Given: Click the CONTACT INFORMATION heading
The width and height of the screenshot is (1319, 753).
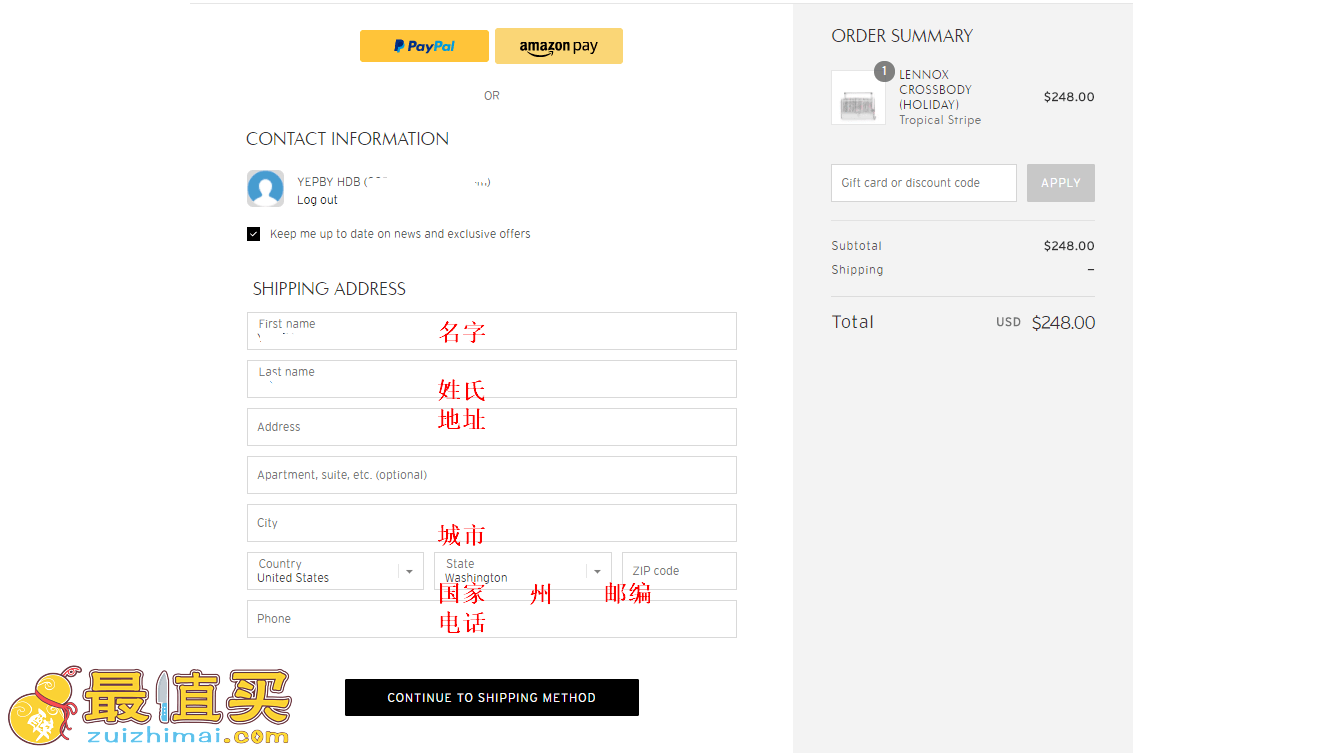Looking at the screenshot, I should (x=347, y=139).
